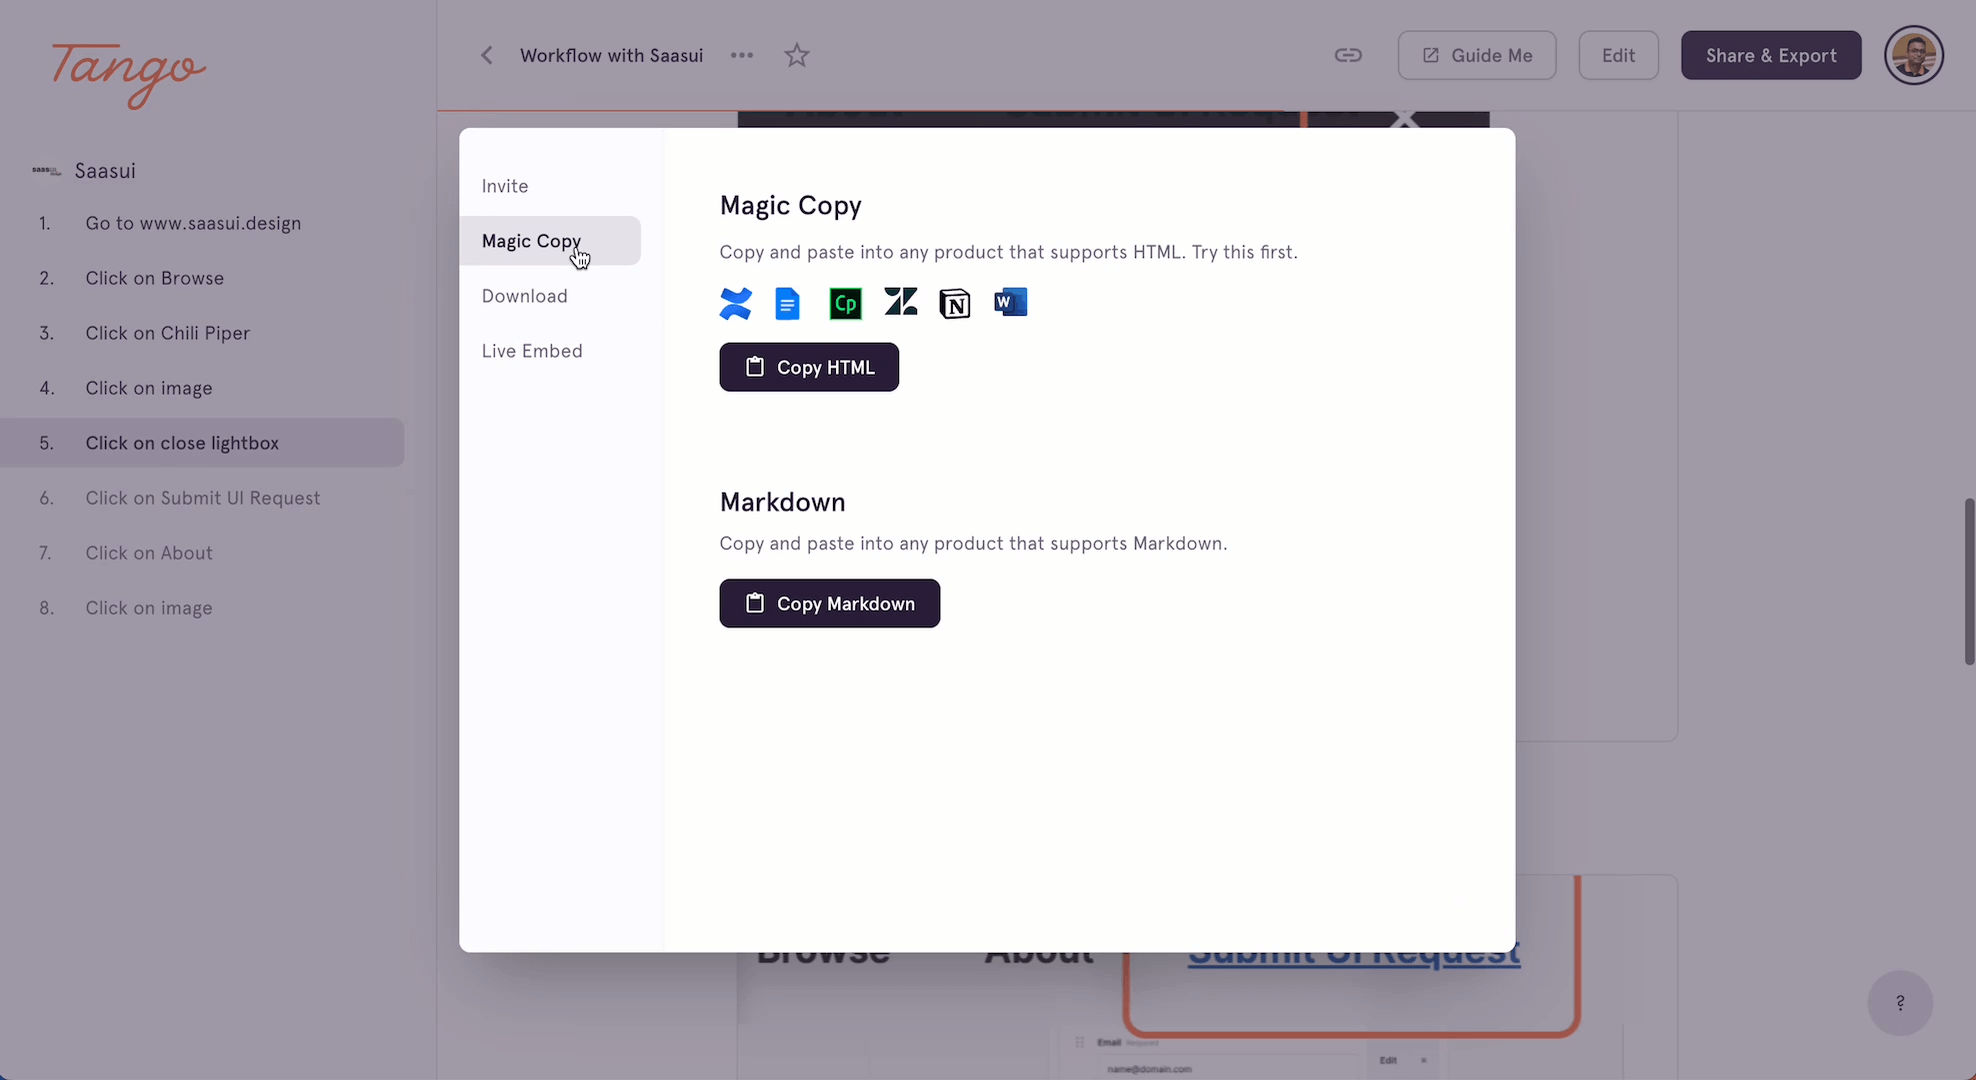The width and height of the screenshot is (1976, 1080).
Task: Switch to the Download tab
Action: pyautogui.click(x=524, y=296)
